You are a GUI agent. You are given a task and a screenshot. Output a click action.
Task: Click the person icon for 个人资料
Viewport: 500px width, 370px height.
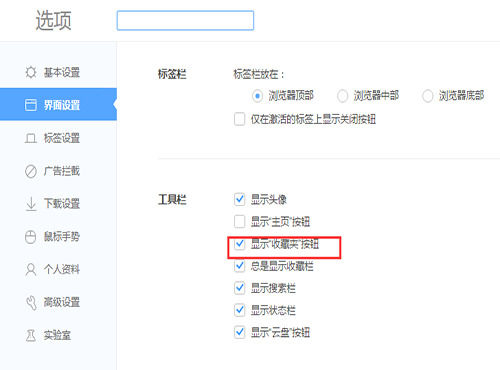click(31, 269)
